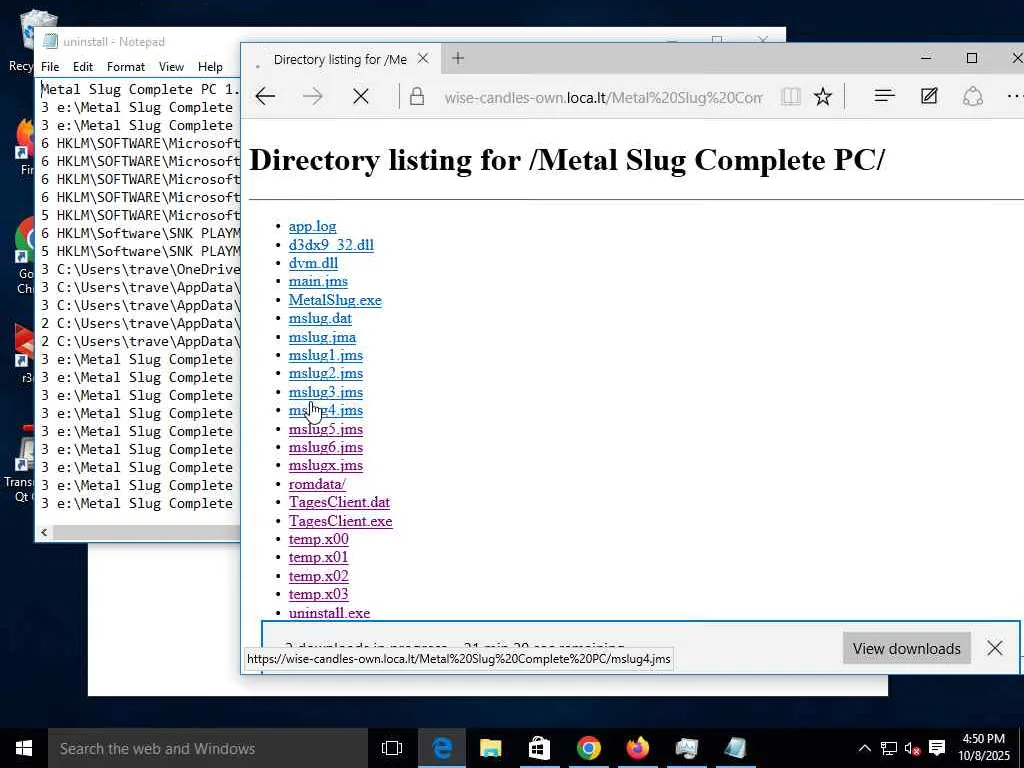Open Notepad Format menu
The height and width of the screenshot is (768, 1024).
pyautogui.click(x=125, y=67)
